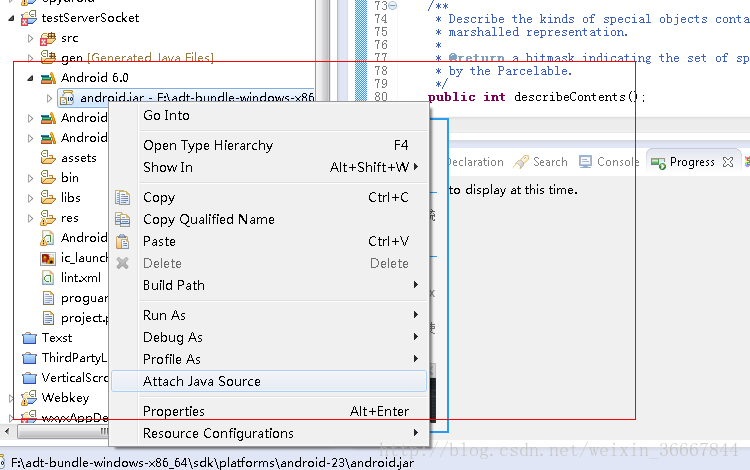Select the Texst project label
The image size is (750, 470).
tap(57, 338)
